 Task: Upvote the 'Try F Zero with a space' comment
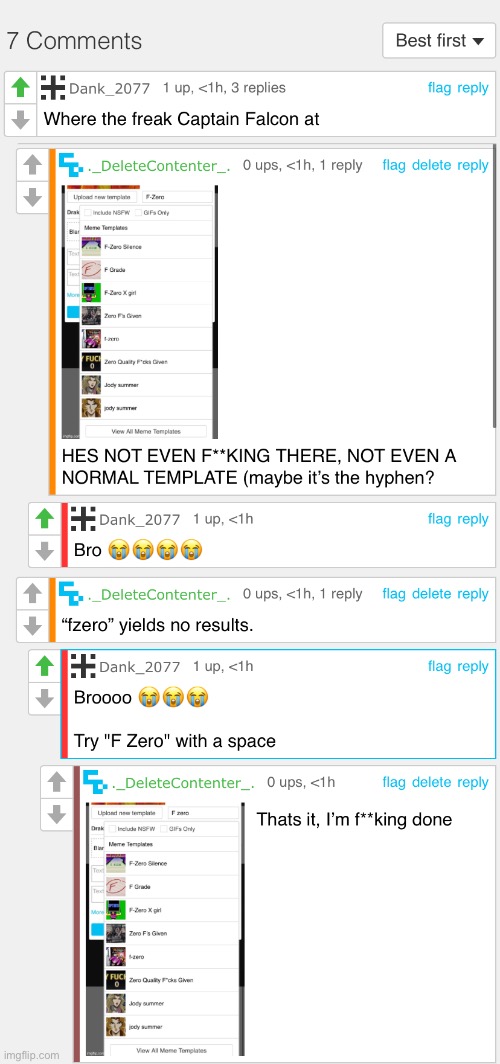click(x=45, y=666)
